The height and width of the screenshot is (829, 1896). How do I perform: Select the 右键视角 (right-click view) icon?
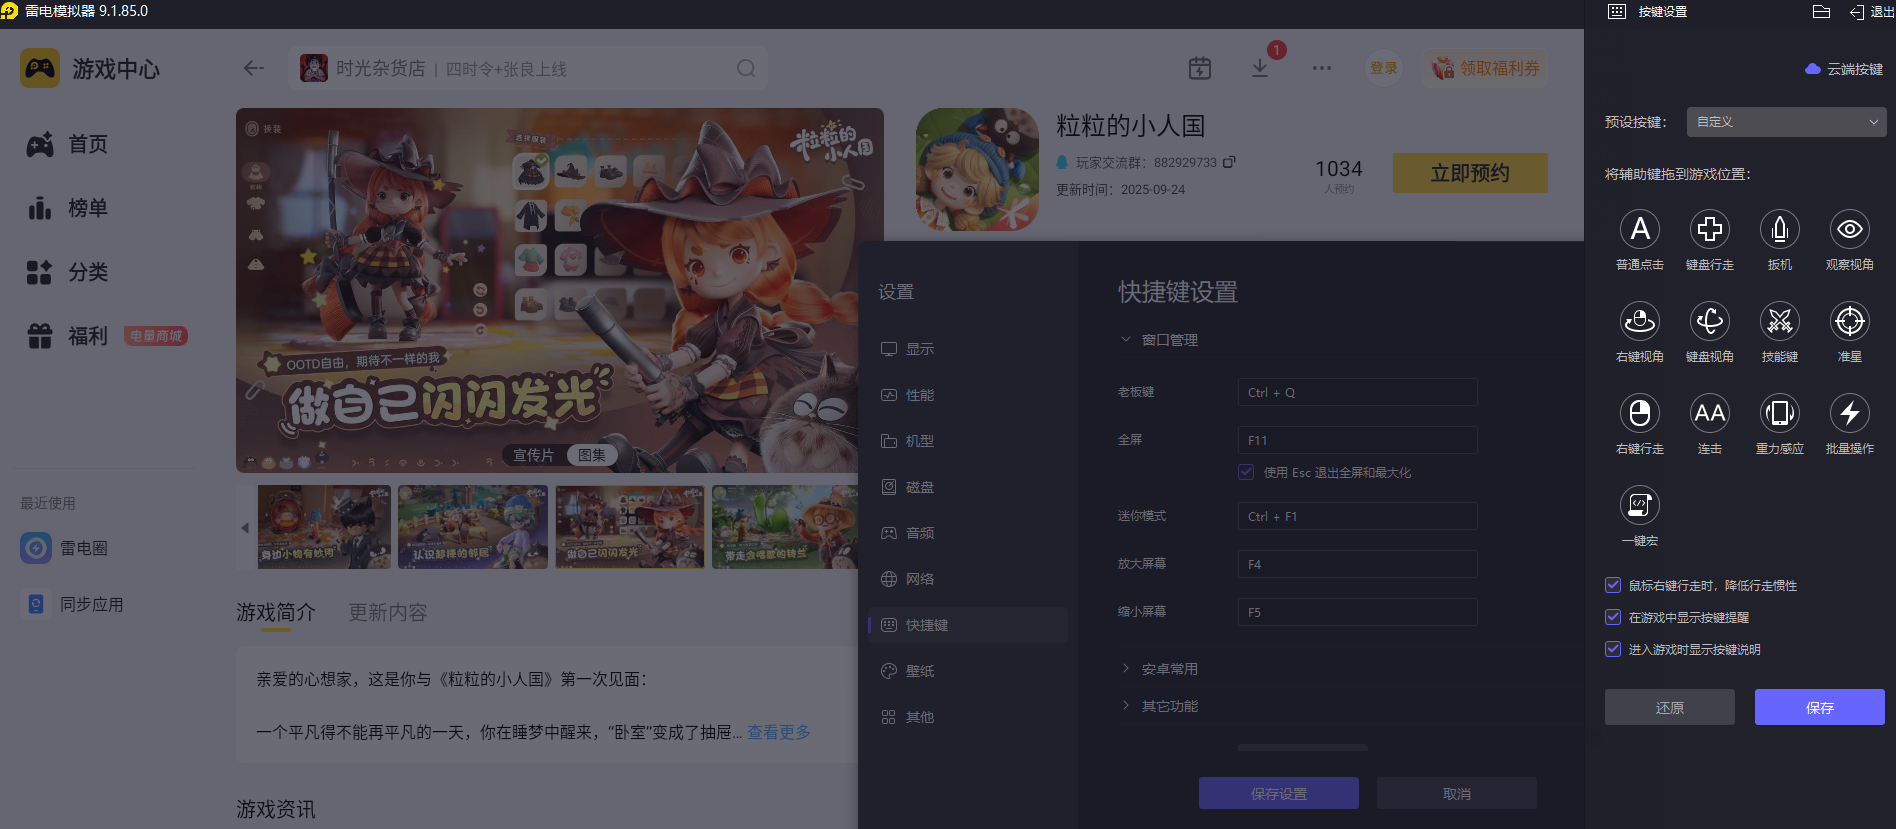(x=1640, y=321)
